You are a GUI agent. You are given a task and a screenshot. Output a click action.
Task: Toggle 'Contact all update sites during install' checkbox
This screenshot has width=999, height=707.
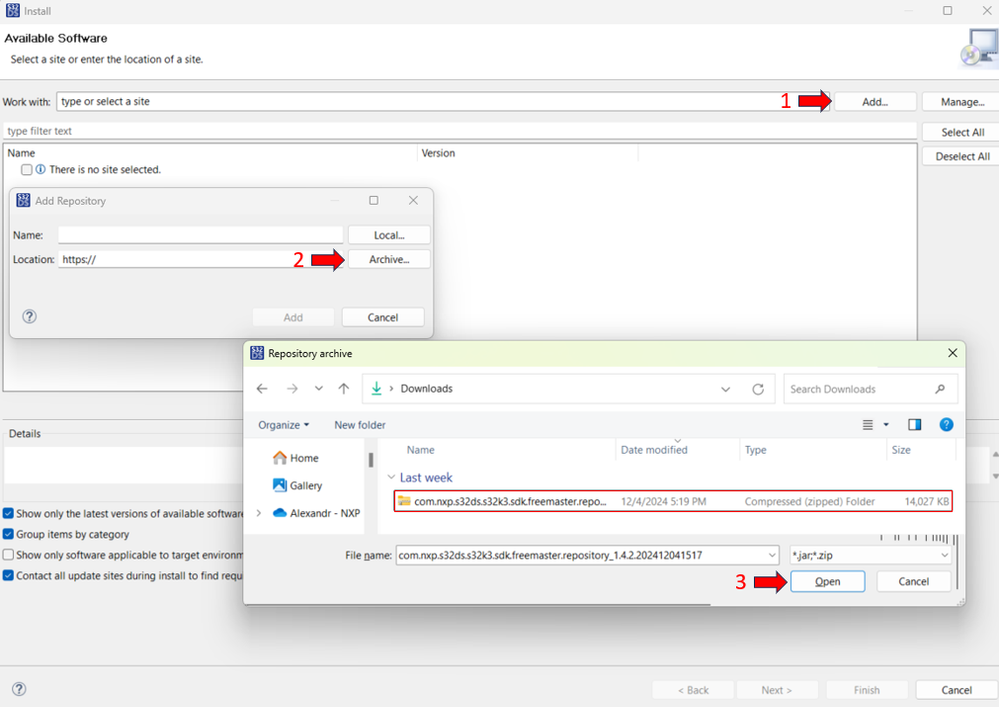(x=8, y=576)
